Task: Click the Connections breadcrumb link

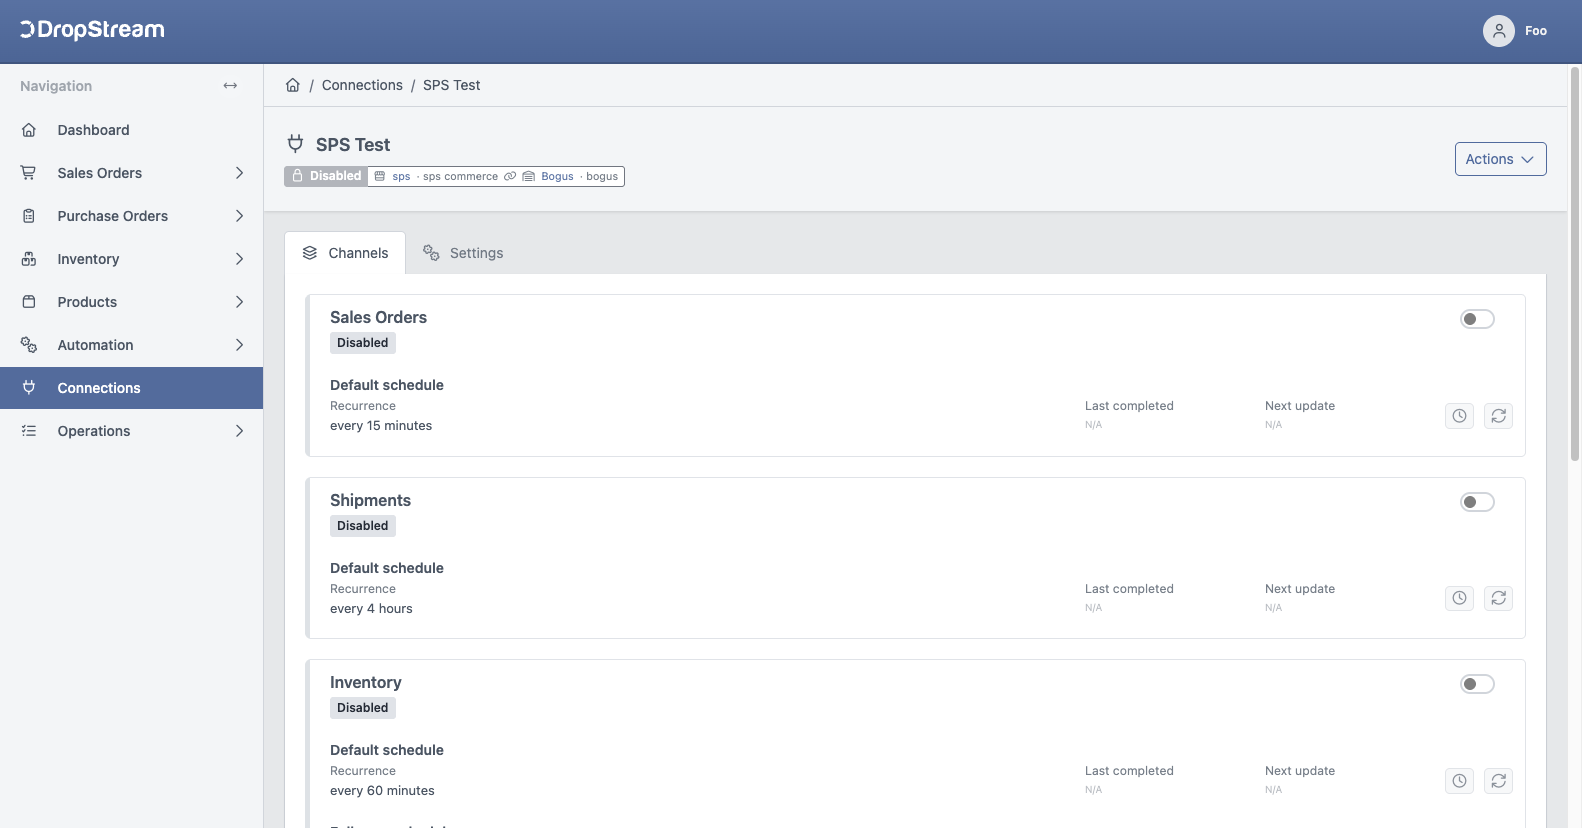Action: (x=362, y=85)
